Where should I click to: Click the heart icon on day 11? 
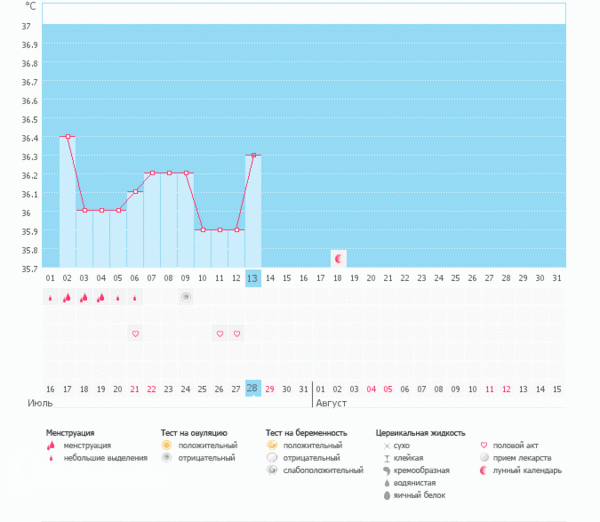click(x=220, y=333)
